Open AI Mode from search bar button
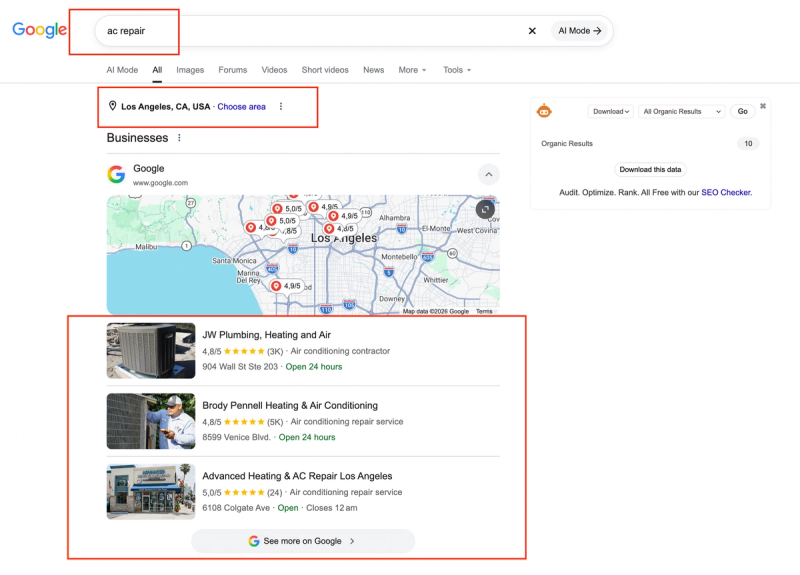Viewport: 800px width, 575px height. [x=579, y=31]
